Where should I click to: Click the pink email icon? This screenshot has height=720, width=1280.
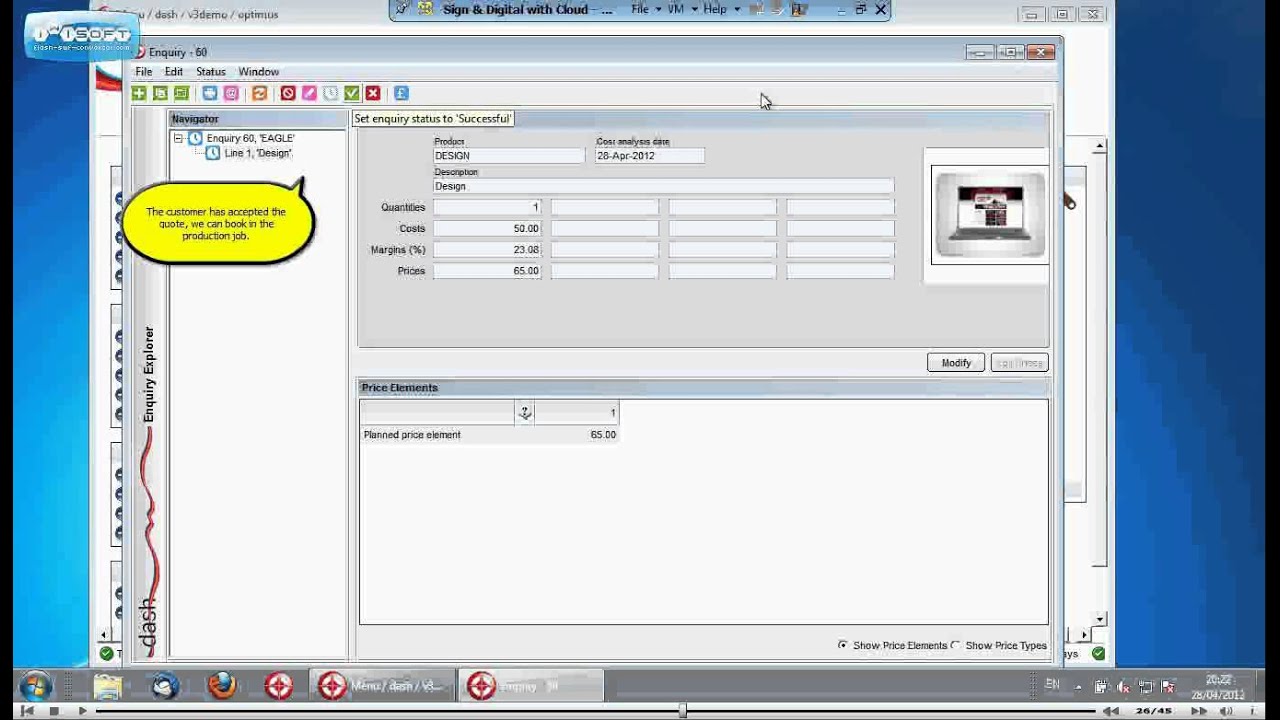(x=231, y=93)
